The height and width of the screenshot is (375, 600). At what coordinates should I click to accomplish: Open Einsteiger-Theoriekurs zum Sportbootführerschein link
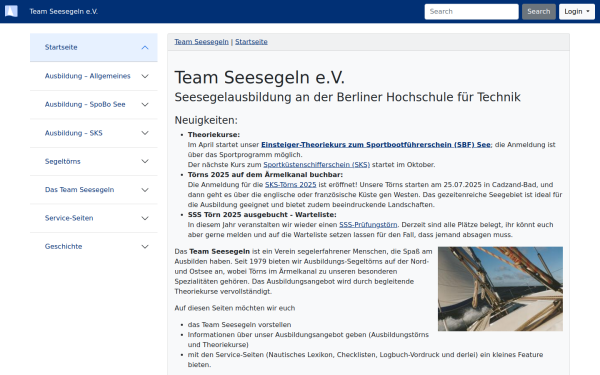[x=376, y=145]
